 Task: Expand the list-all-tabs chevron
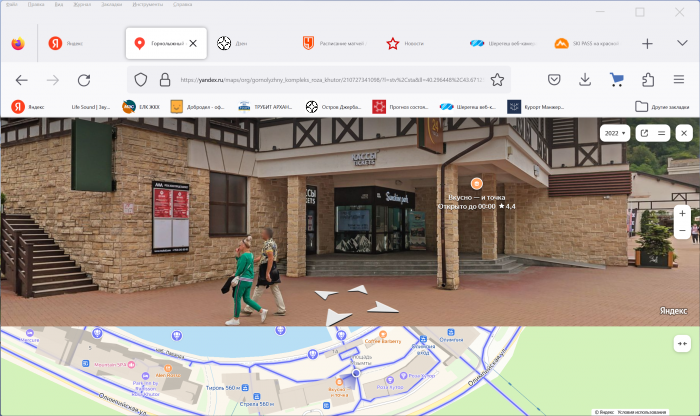(682, 43)
